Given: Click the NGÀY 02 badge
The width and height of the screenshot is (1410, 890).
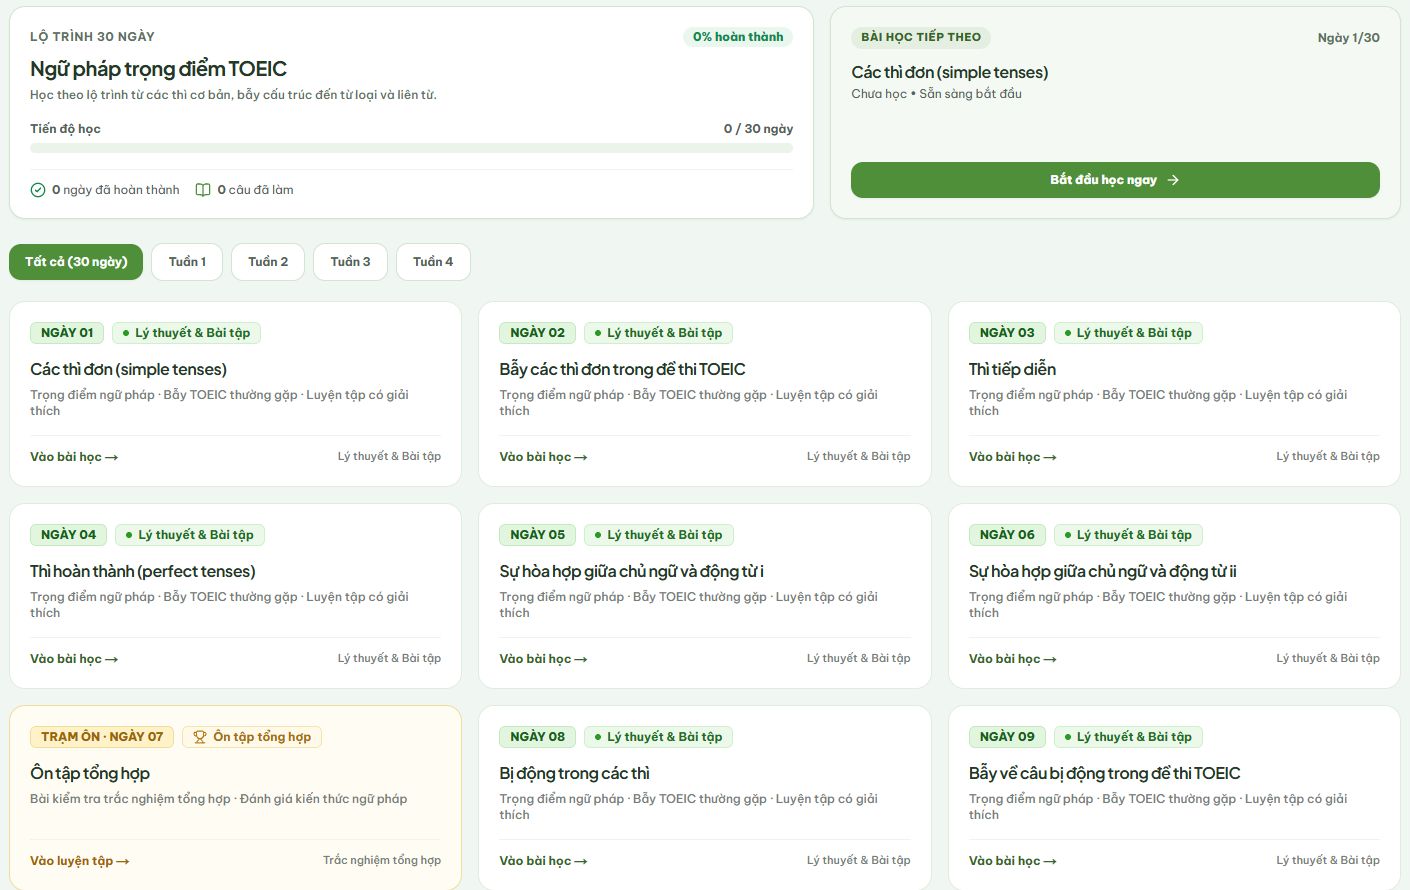Looking at the screenshot, I should point(537,333).
